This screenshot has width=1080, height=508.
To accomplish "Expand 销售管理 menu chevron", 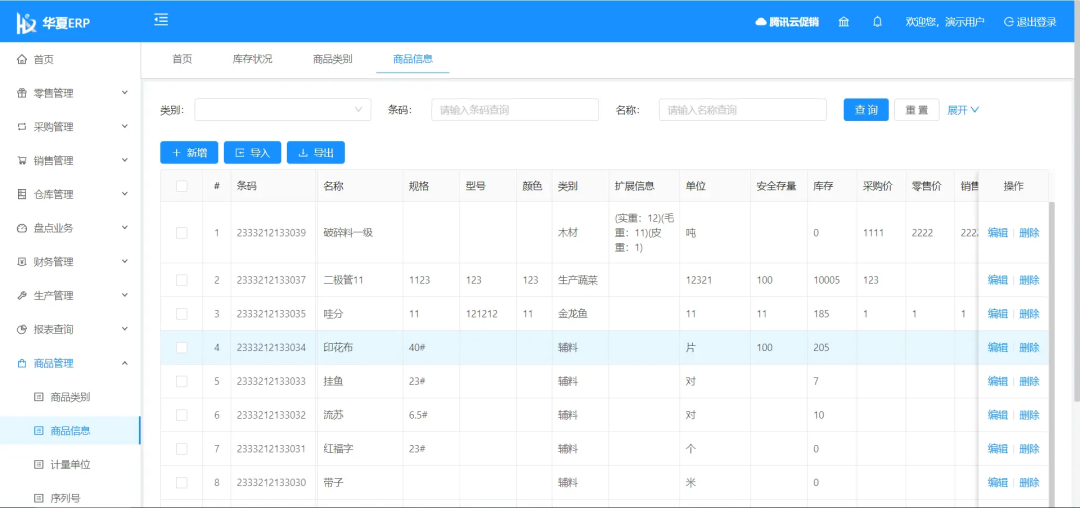I will [x=125, y=160].
